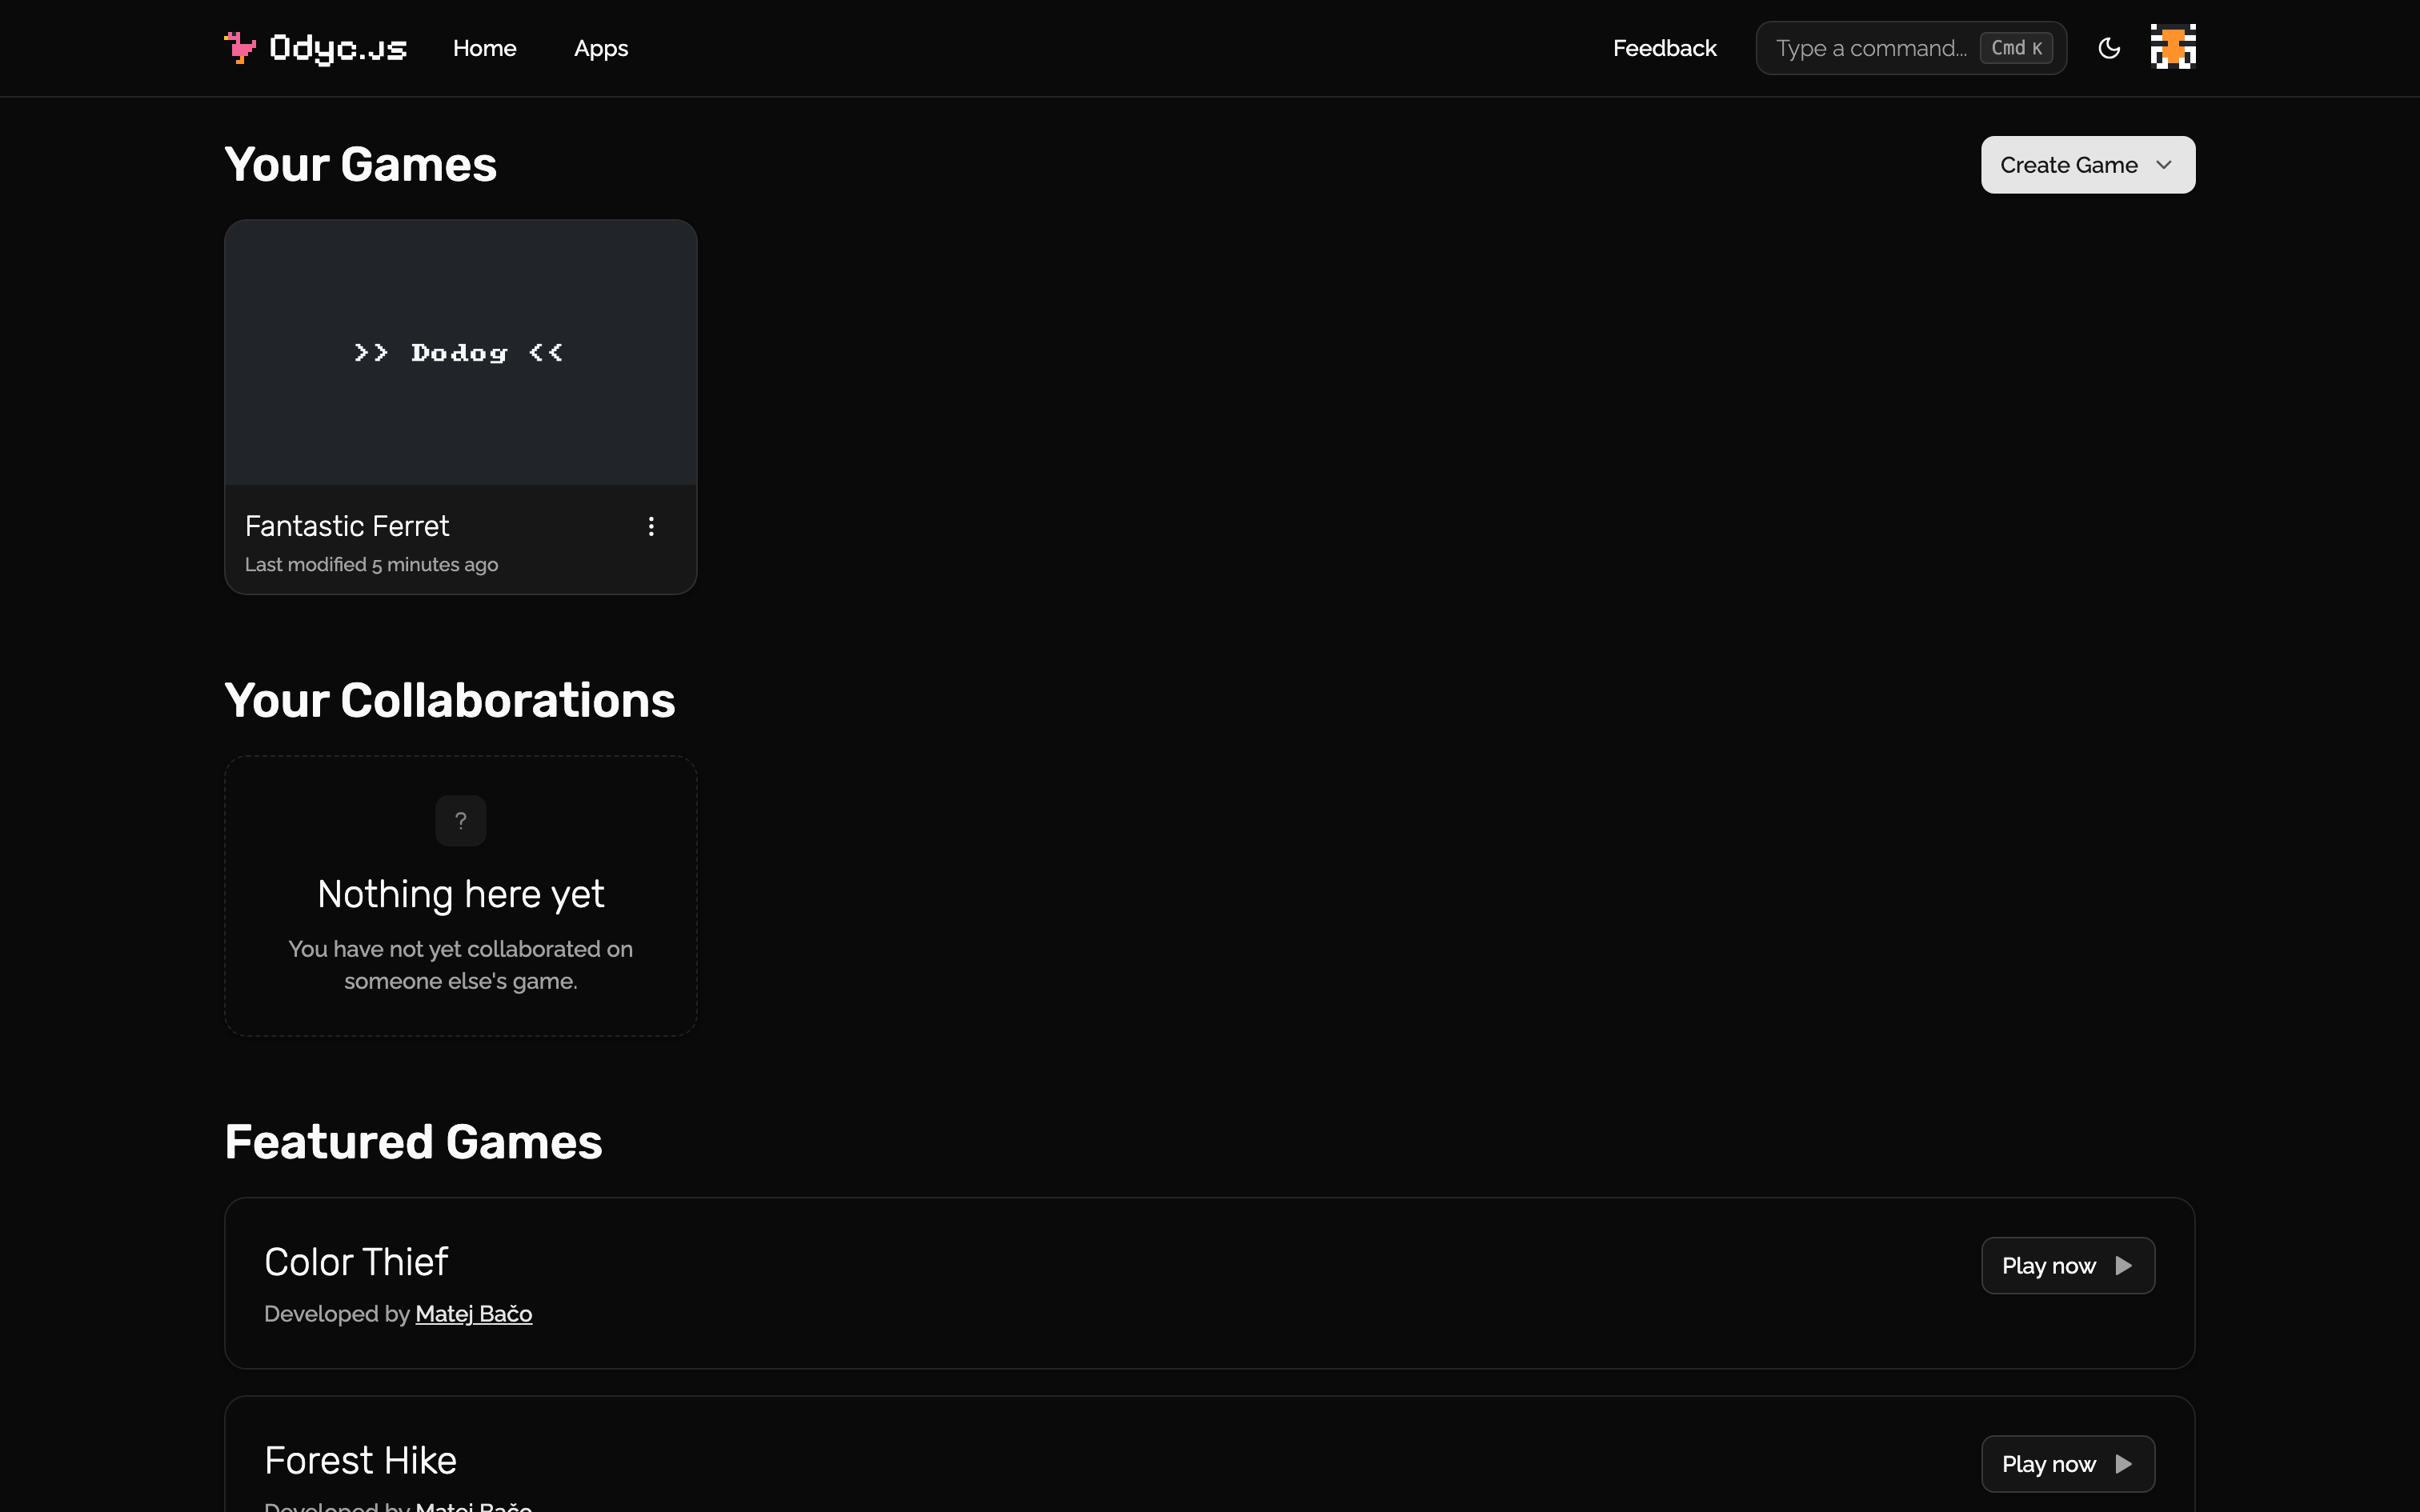Expand the Create Game dropdown chevron
This screenshot has width=2420, height=1512.
point(2164,165)
